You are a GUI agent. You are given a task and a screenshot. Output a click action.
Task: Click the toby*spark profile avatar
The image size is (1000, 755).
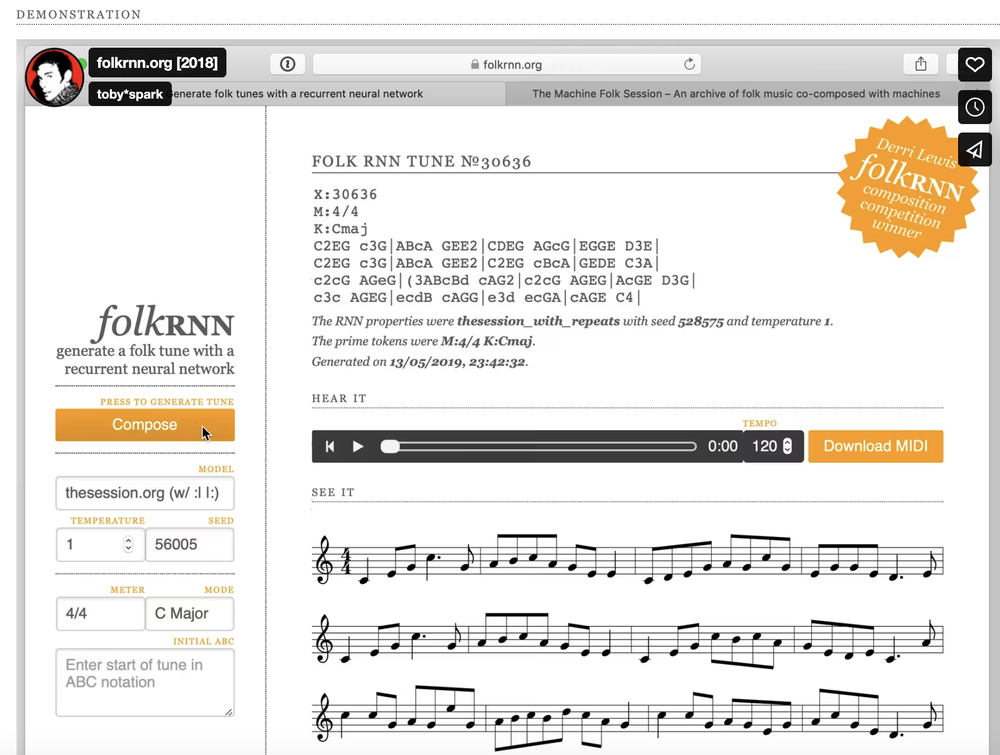(54, 77)
